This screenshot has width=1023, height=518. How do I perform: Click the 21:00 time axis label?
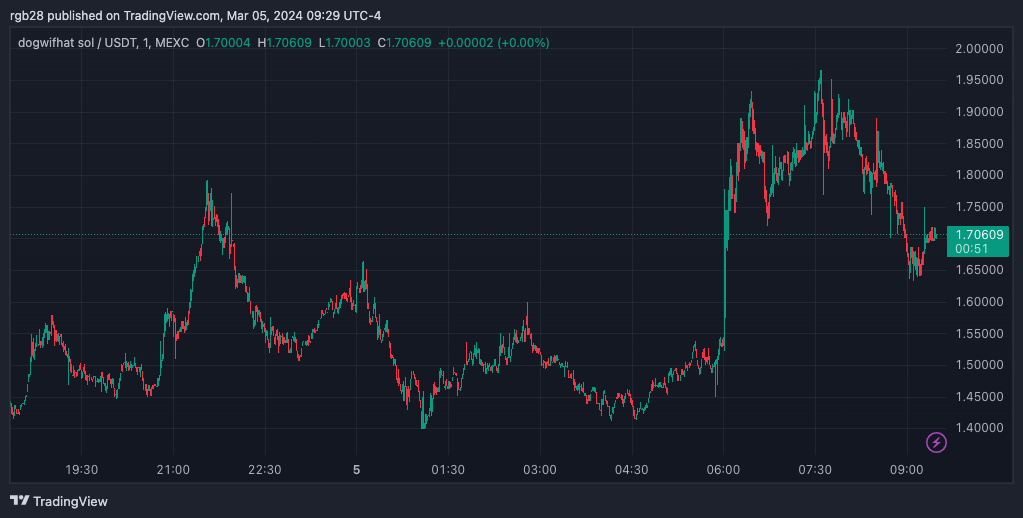click(x=174, y=470)
